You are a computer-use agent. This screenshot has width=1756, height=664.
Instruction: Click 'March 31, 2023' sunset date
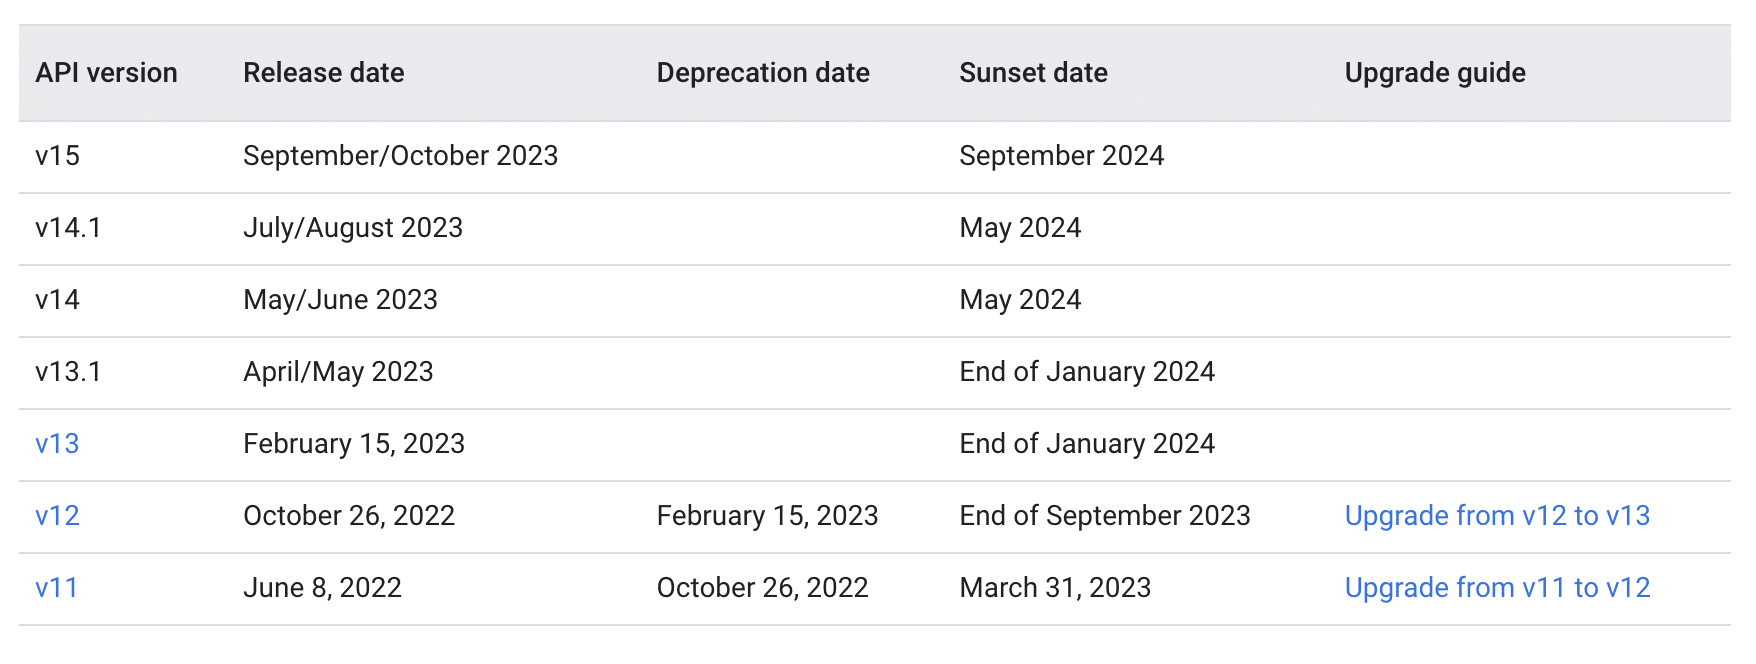(x=1054, y=588)
